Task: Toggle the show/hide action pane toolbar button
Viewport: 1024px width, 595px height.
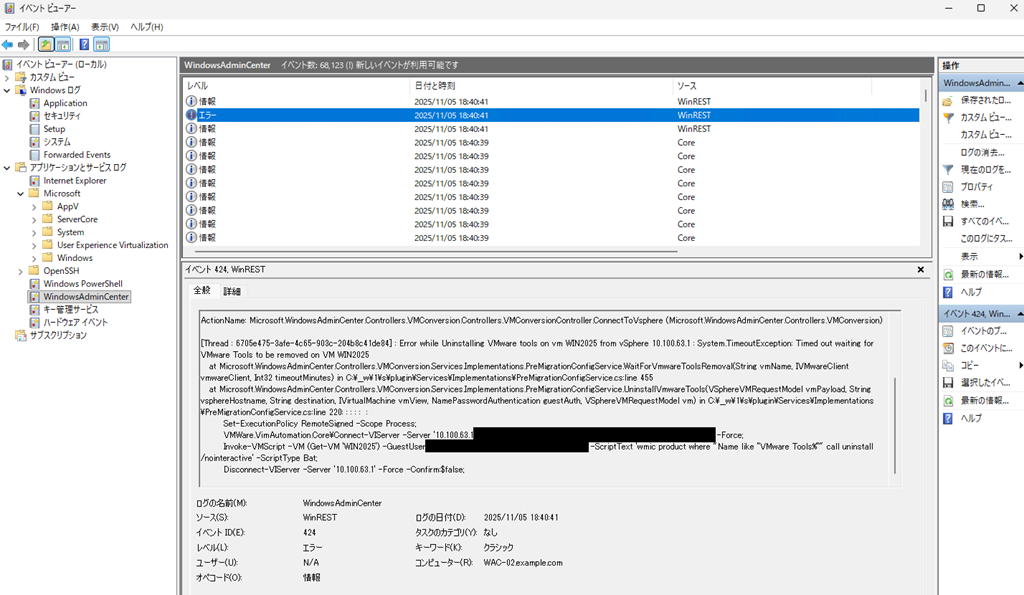Action: click(102, 45)
